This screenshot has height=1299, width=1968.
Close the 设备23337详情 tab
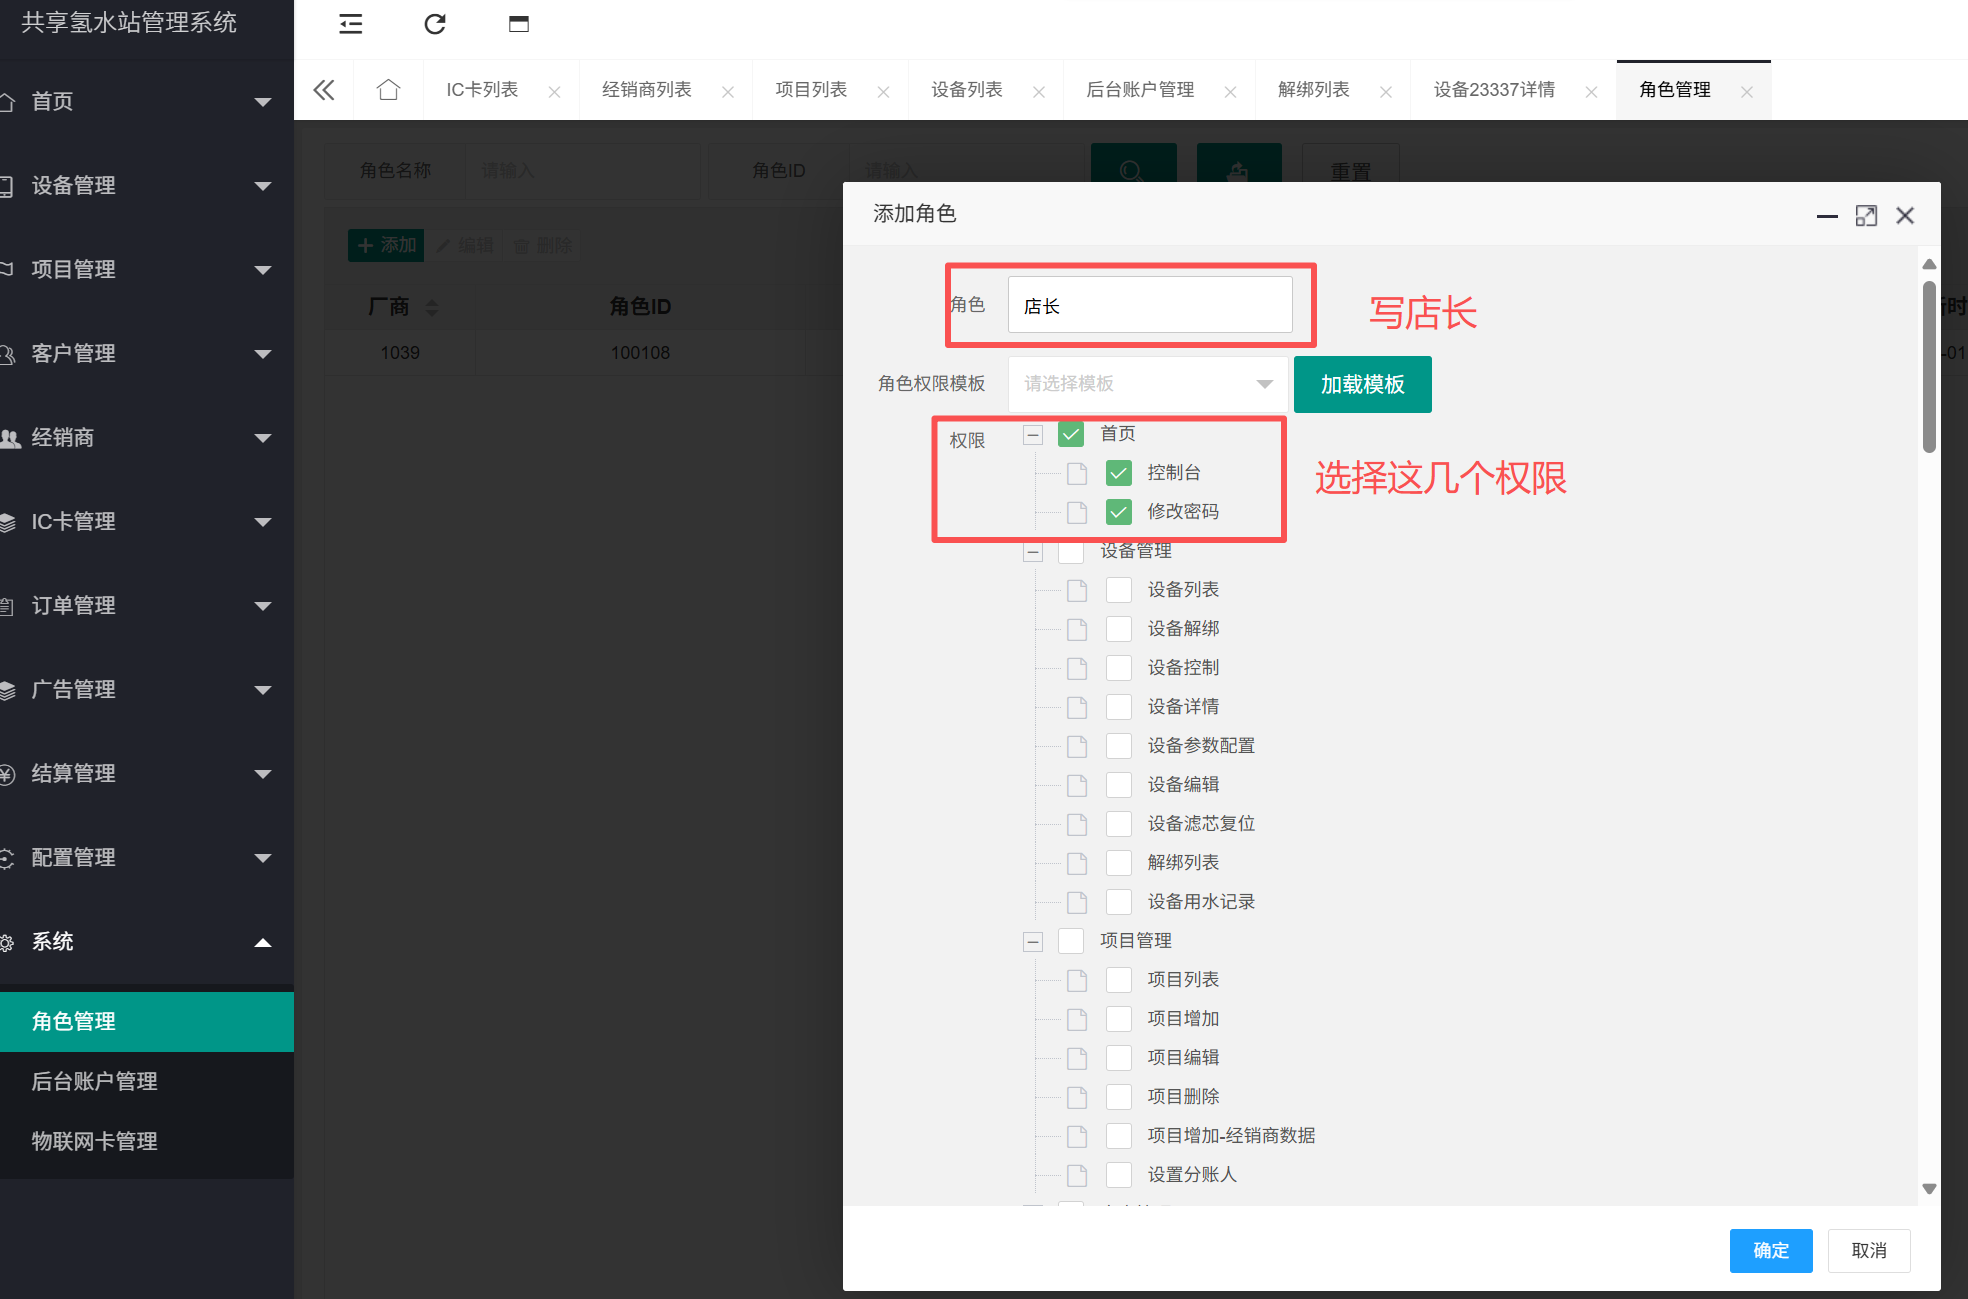tap(1591, 92)
